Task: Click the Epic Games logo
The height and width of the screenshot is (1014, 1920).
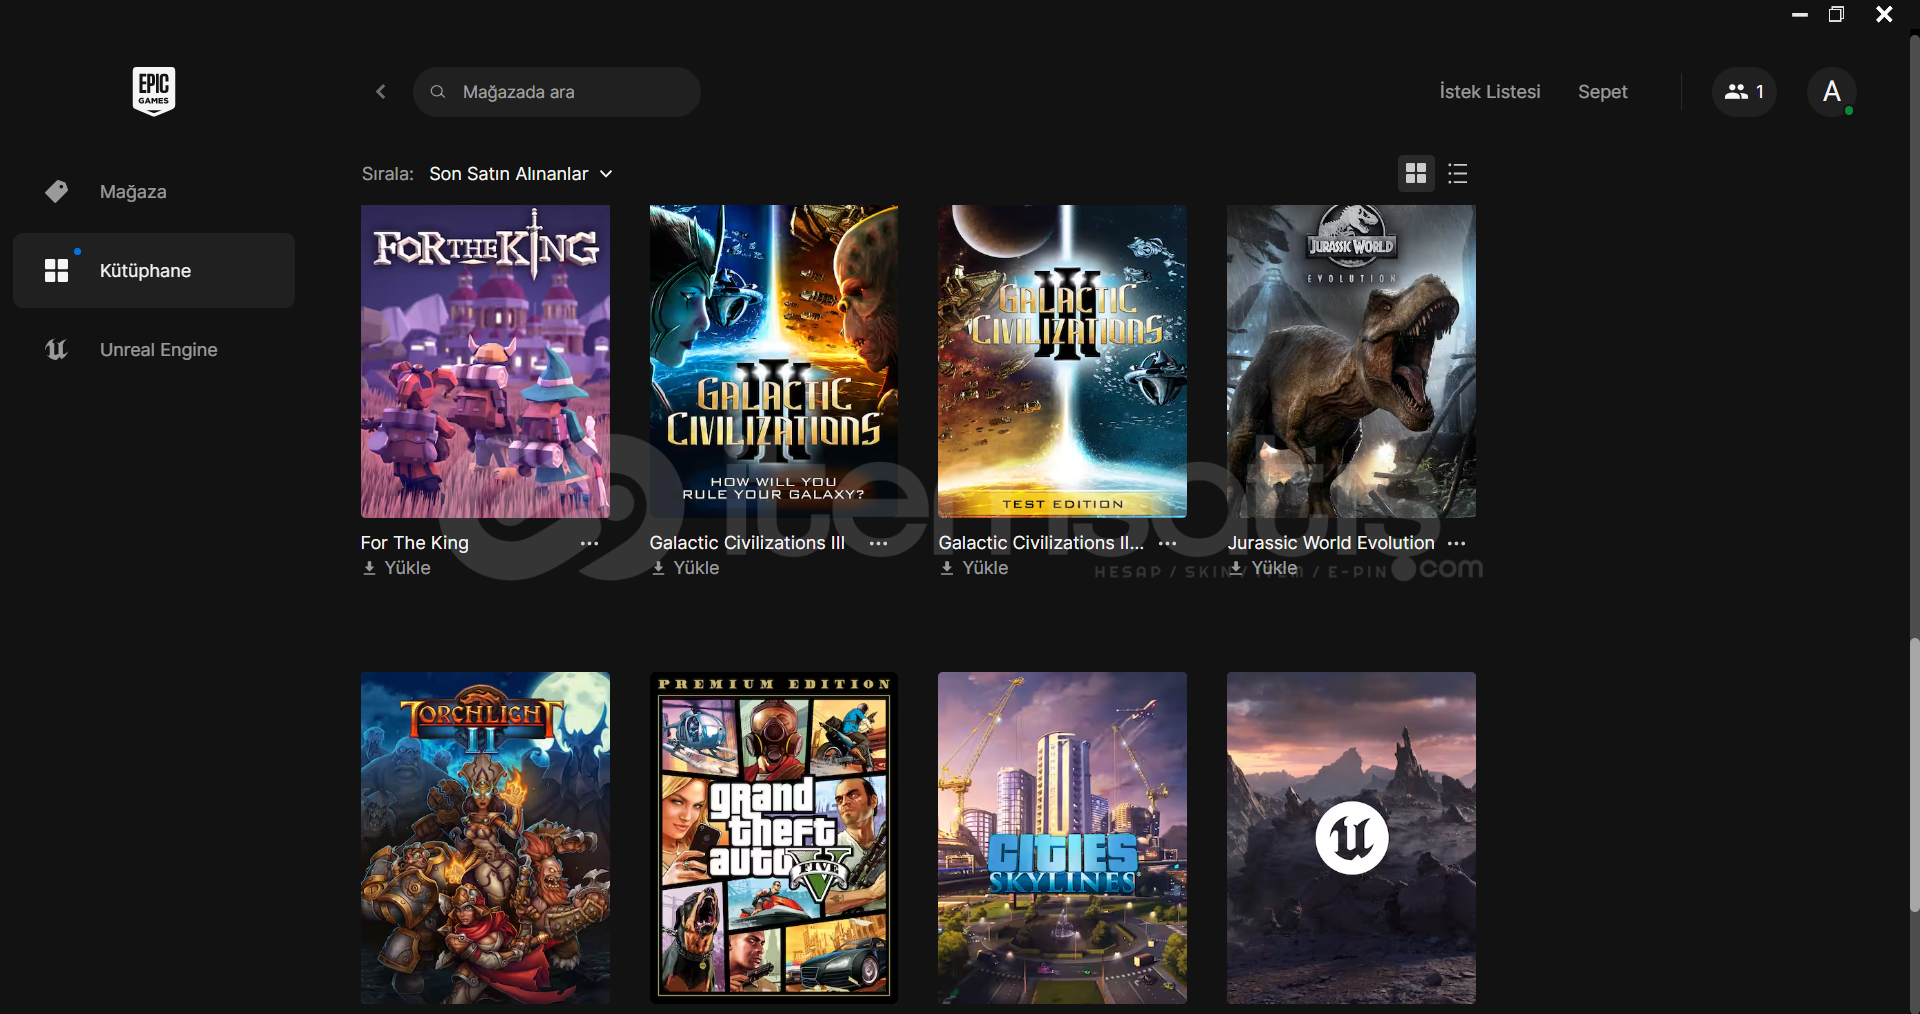Action: pos(154,91)
